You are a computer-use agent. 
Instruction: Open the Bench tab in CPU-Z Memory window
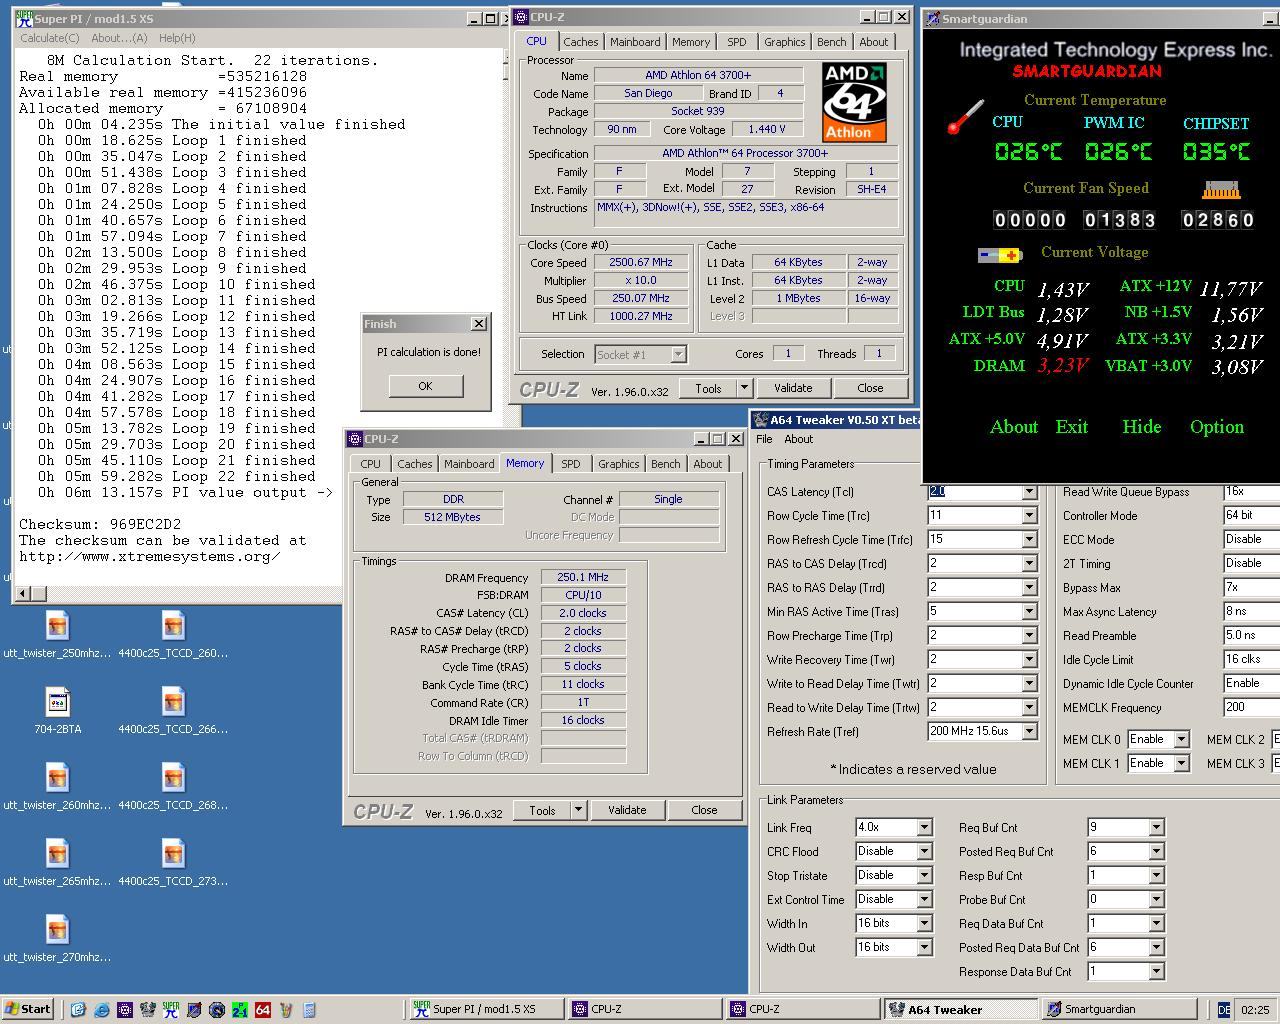click(666, 464)
